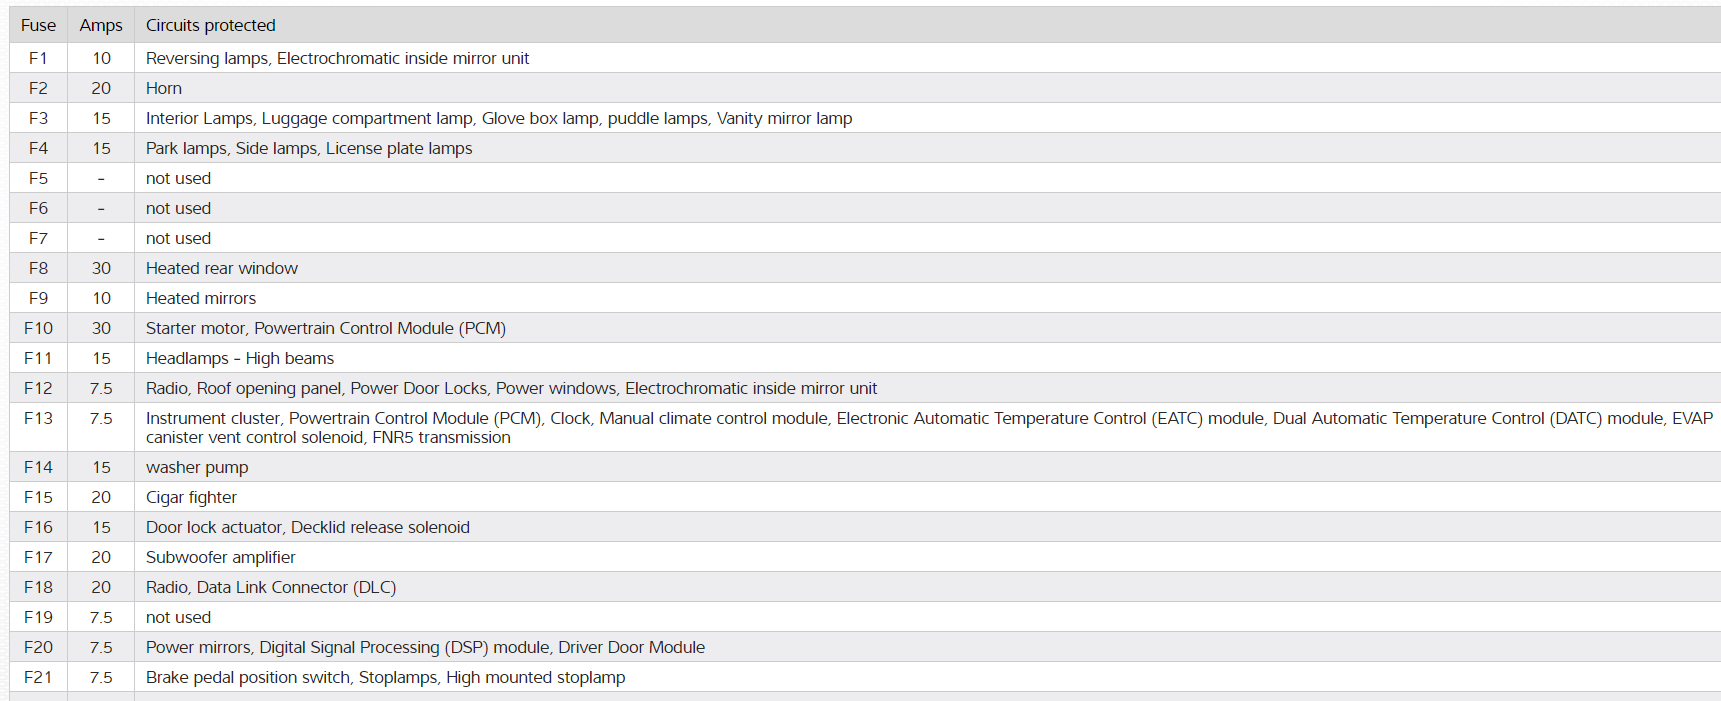This screenshot has width=1721, height=701.
Task: Click "Door lock actuator" row text
Action: click(307, 527)
